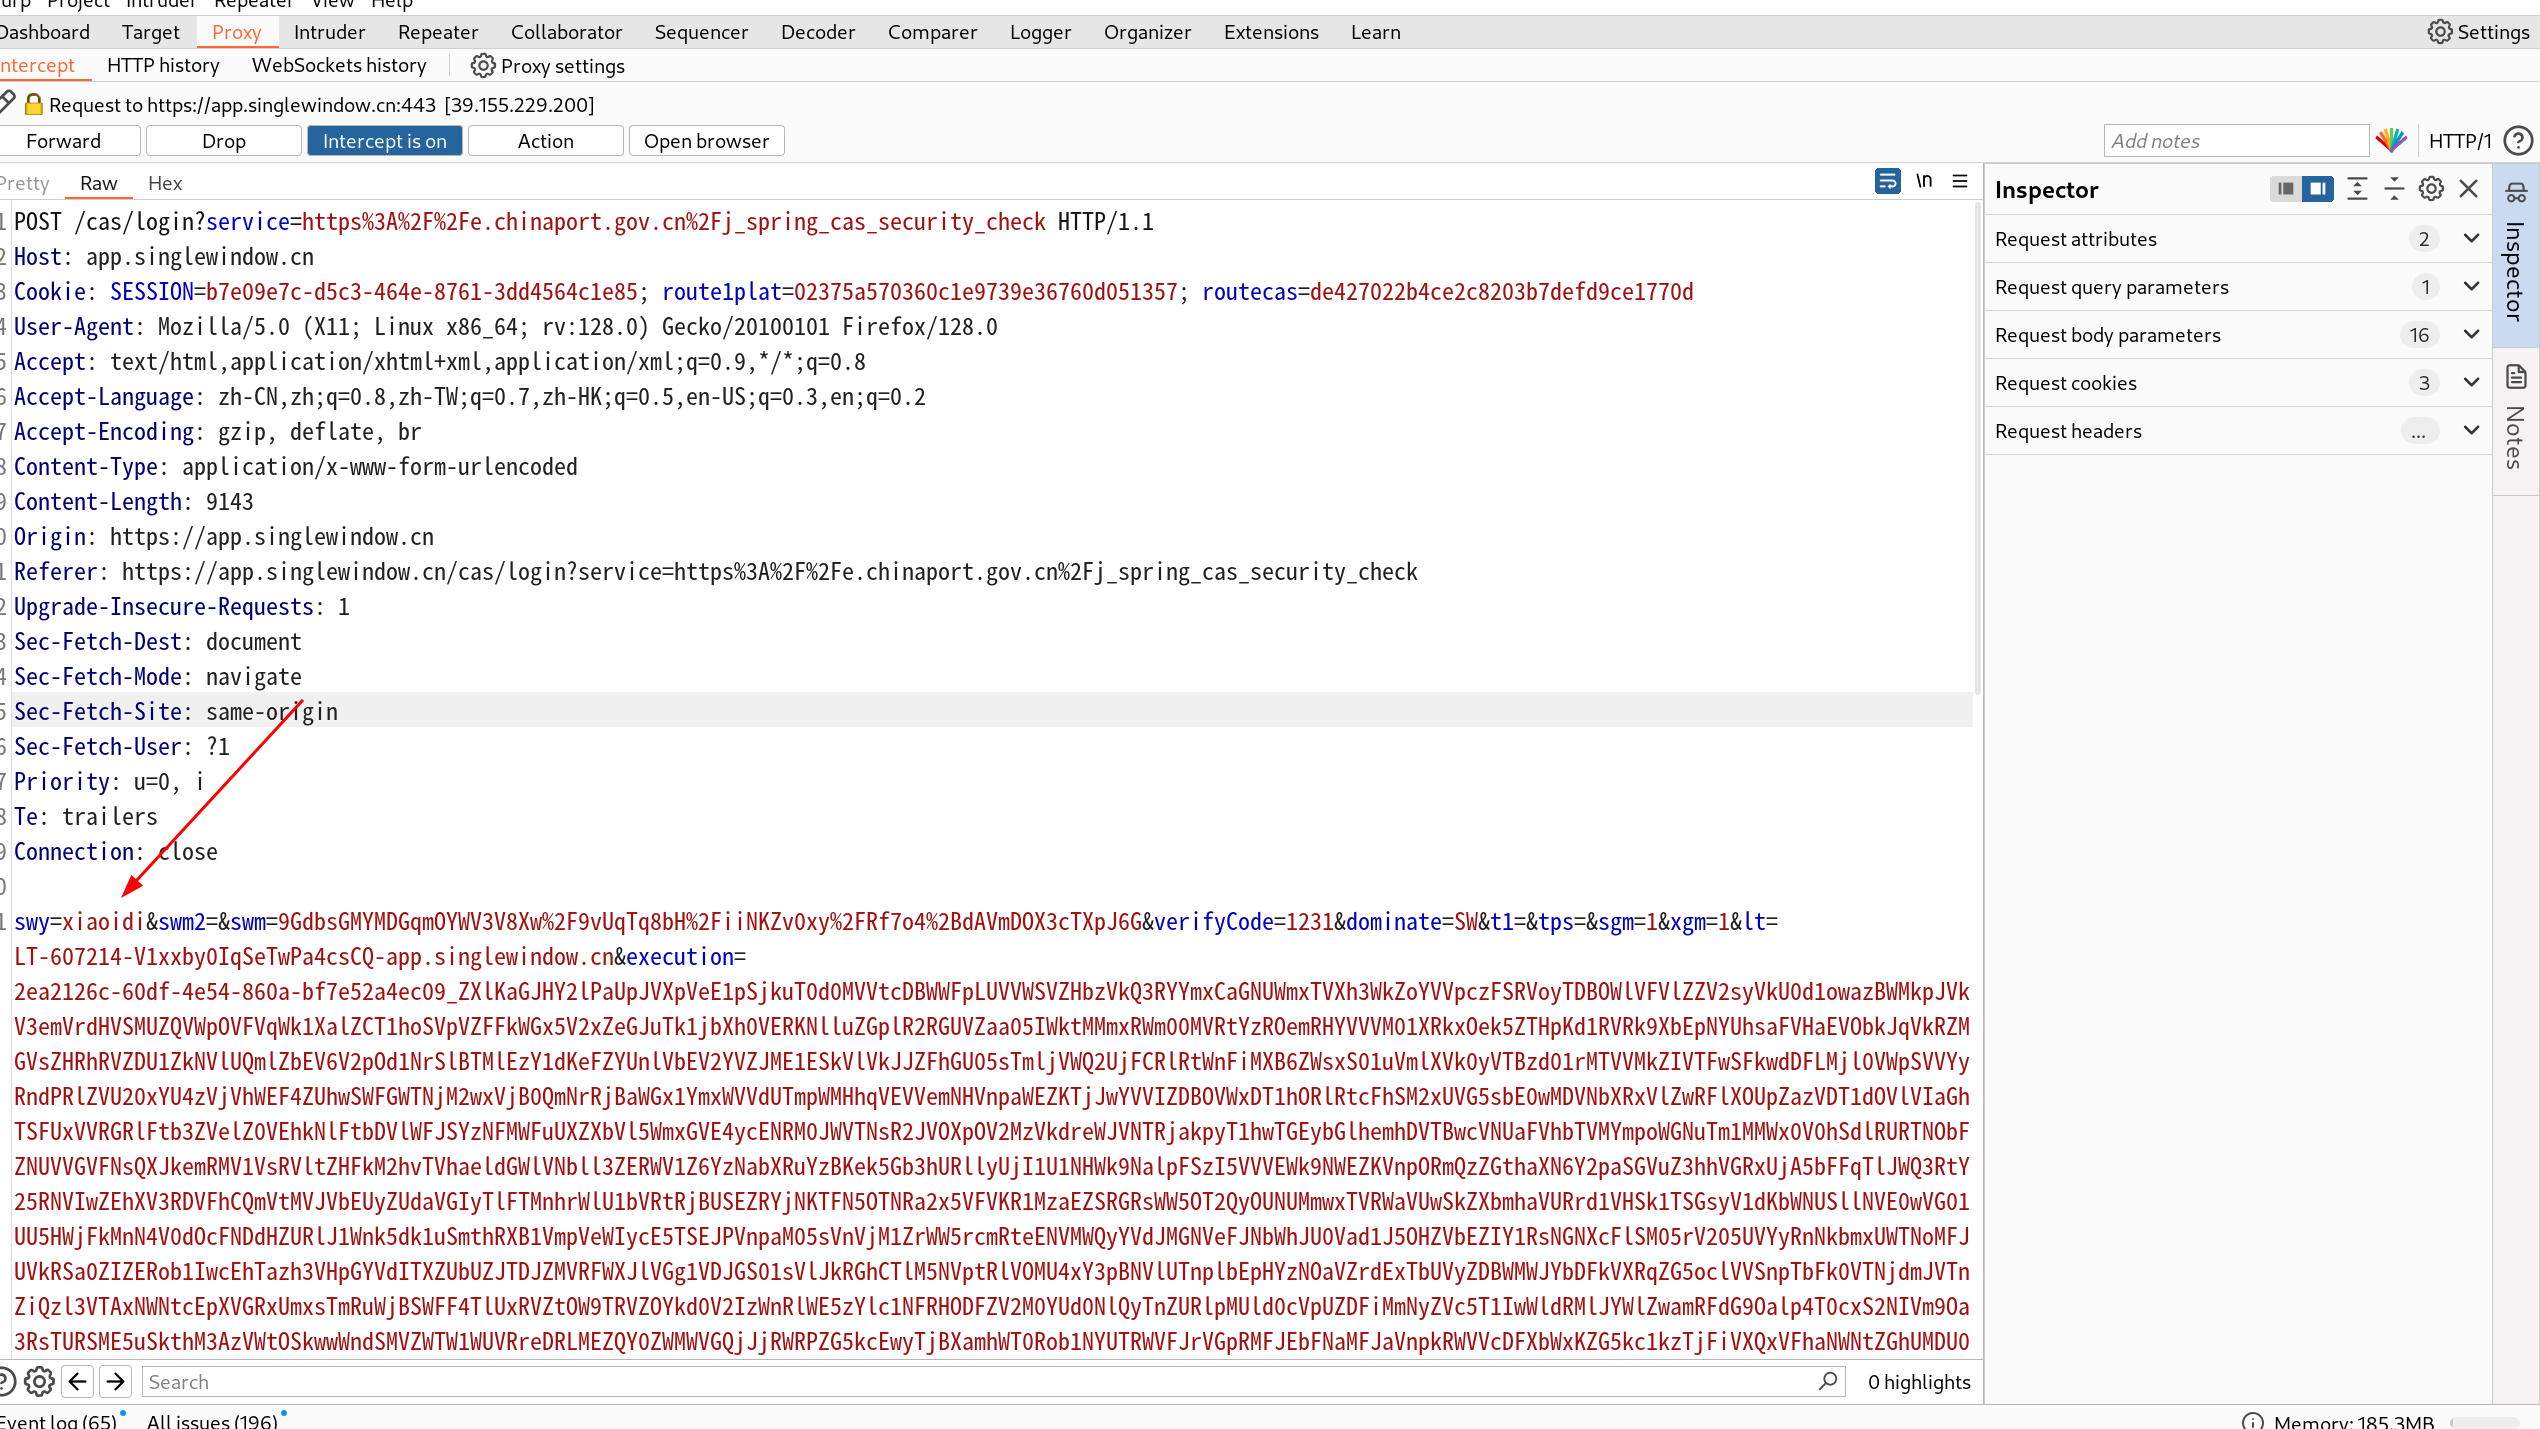The width and height of the screenshot is (2540, 1429).
Task: Toggle message word wrap icon
Action: pyautogui.click(x=1887, y=181)
